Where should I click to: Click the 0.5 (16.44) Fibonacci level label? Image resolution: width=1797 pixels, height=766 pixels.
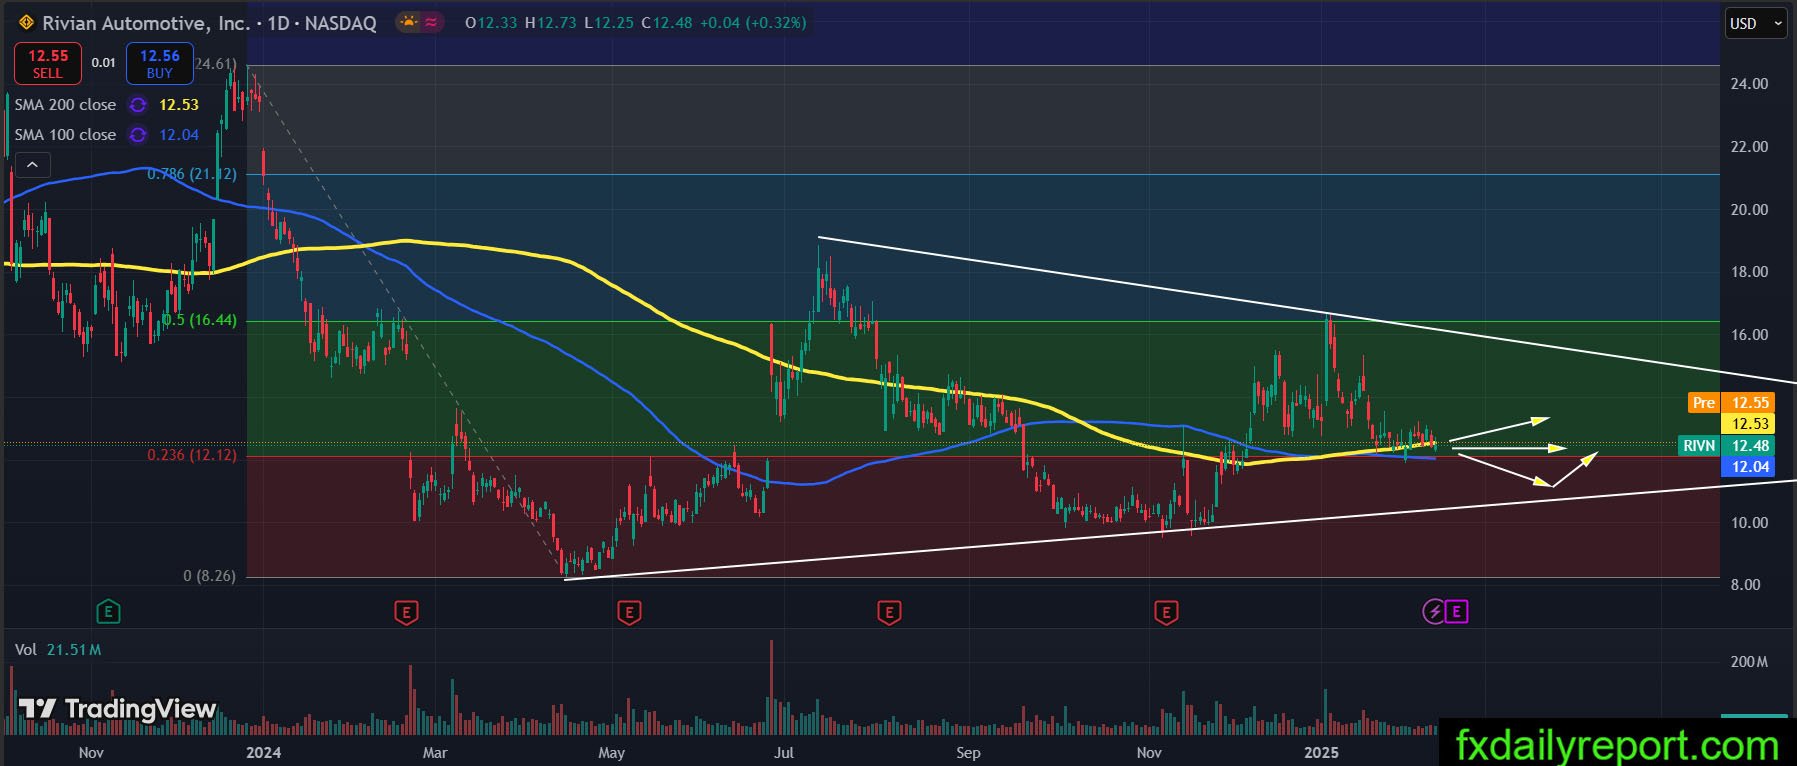coord(200,320)
